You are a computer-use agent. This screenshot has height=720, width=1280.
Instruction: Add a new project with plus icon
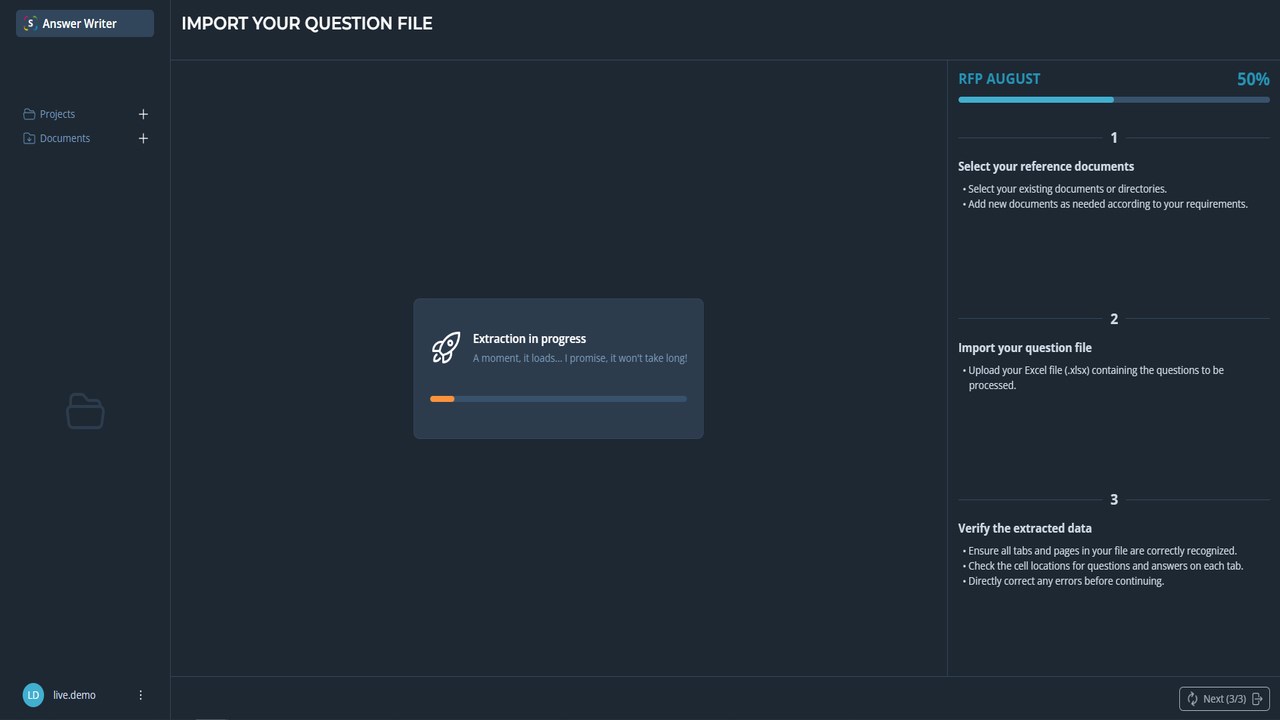point(143,114)
